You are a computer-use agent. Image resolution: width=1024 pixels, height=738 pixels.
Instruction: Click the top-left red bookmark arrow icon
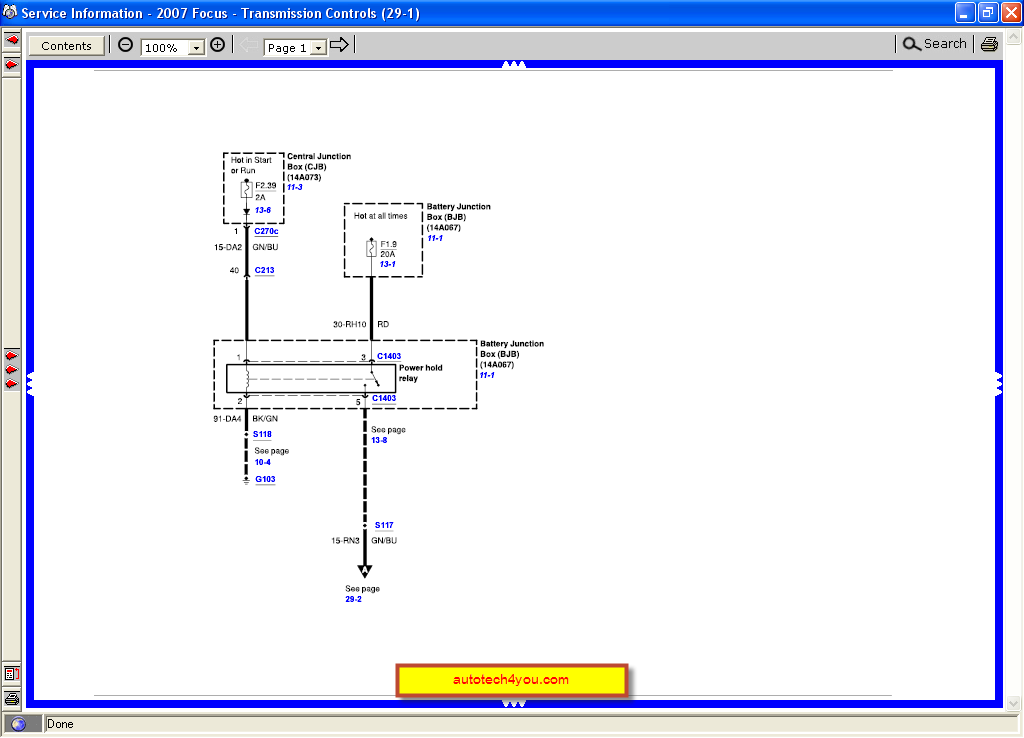tap(11, 39)
